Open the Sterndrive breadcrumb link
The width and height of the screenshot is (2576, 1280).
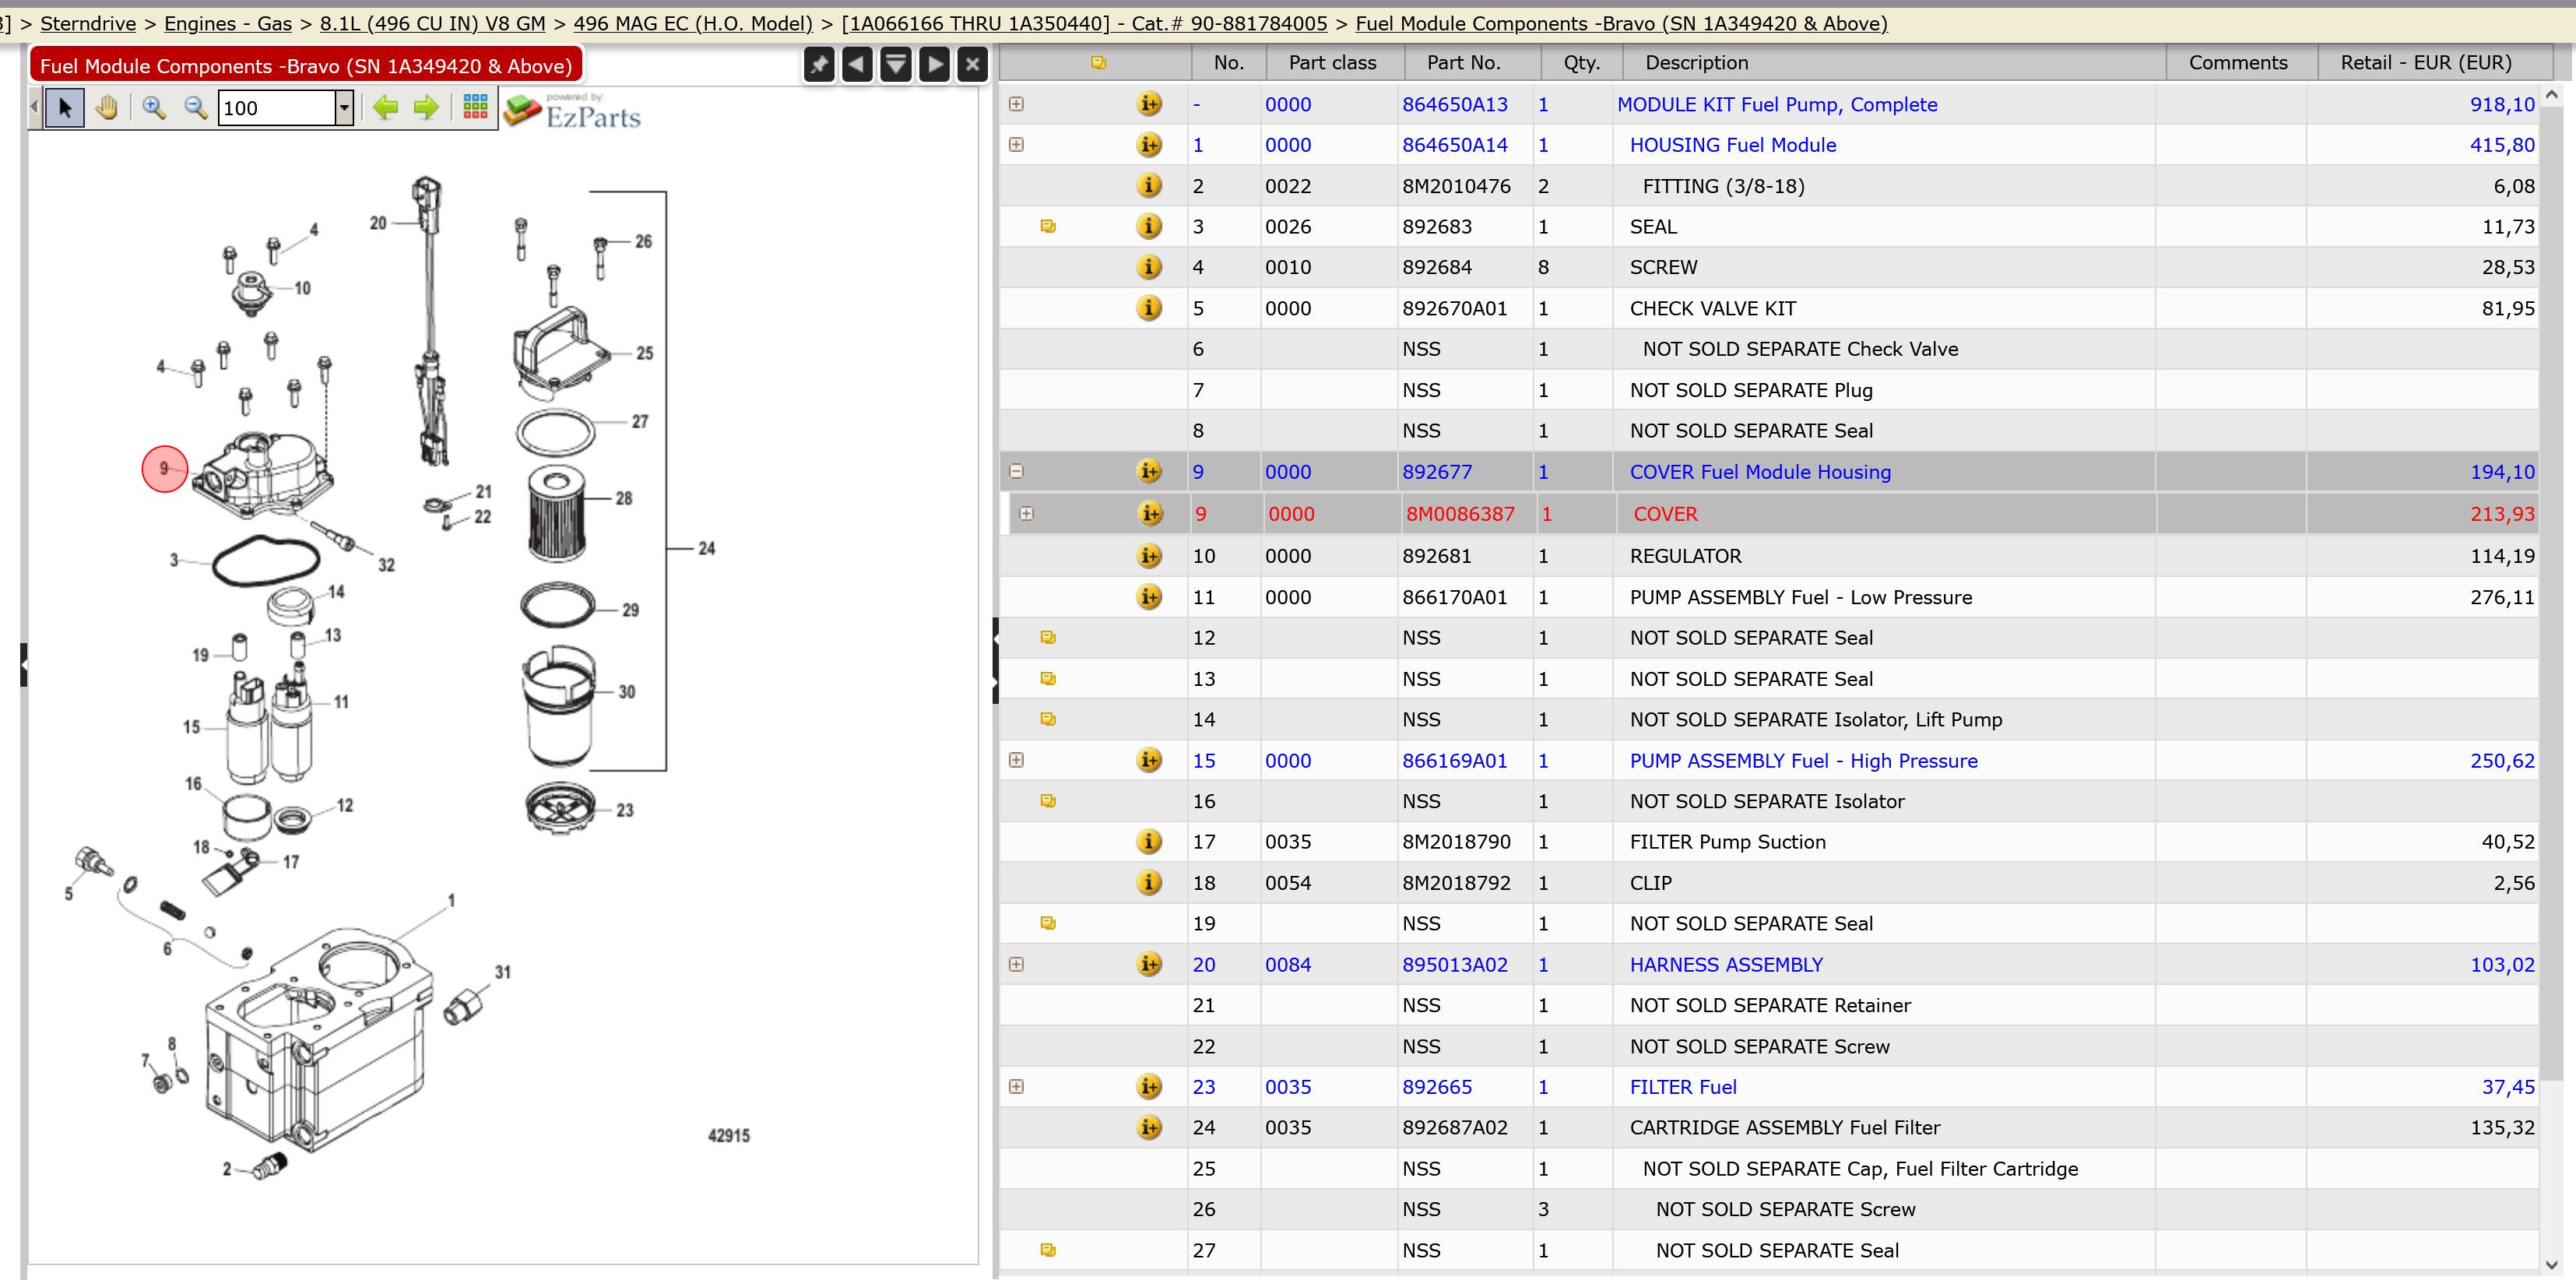(88, 23)
